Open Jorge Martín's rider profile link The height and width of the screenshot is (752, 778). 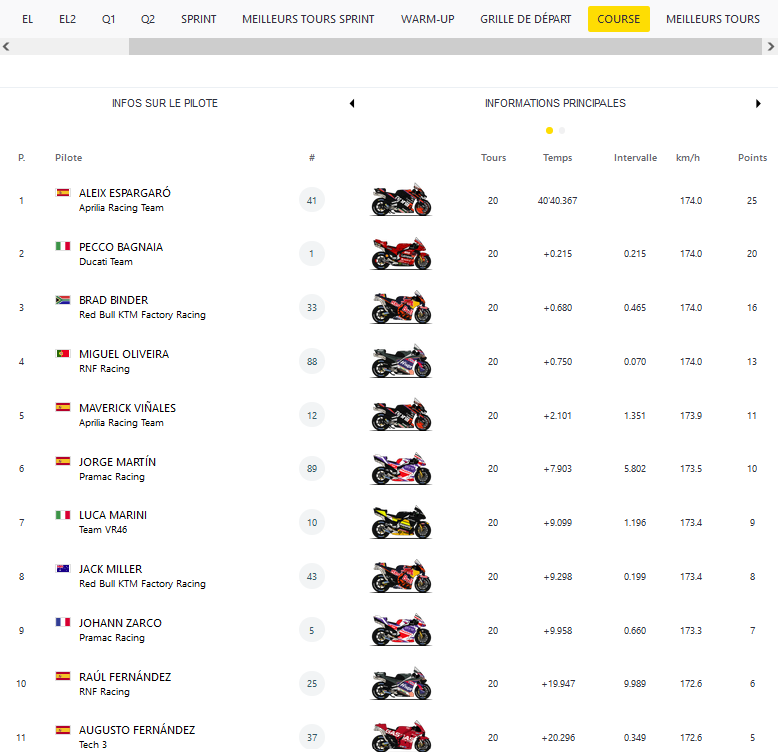[117, 462]
